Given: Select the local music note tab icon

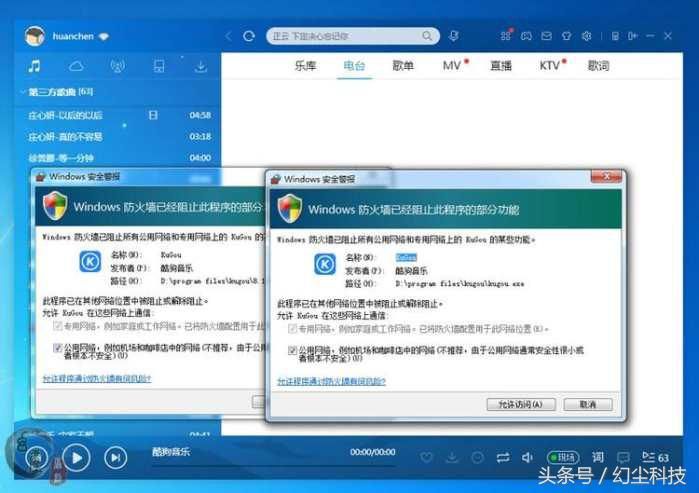Looking at the screenshot, I should tap(34, 66).
